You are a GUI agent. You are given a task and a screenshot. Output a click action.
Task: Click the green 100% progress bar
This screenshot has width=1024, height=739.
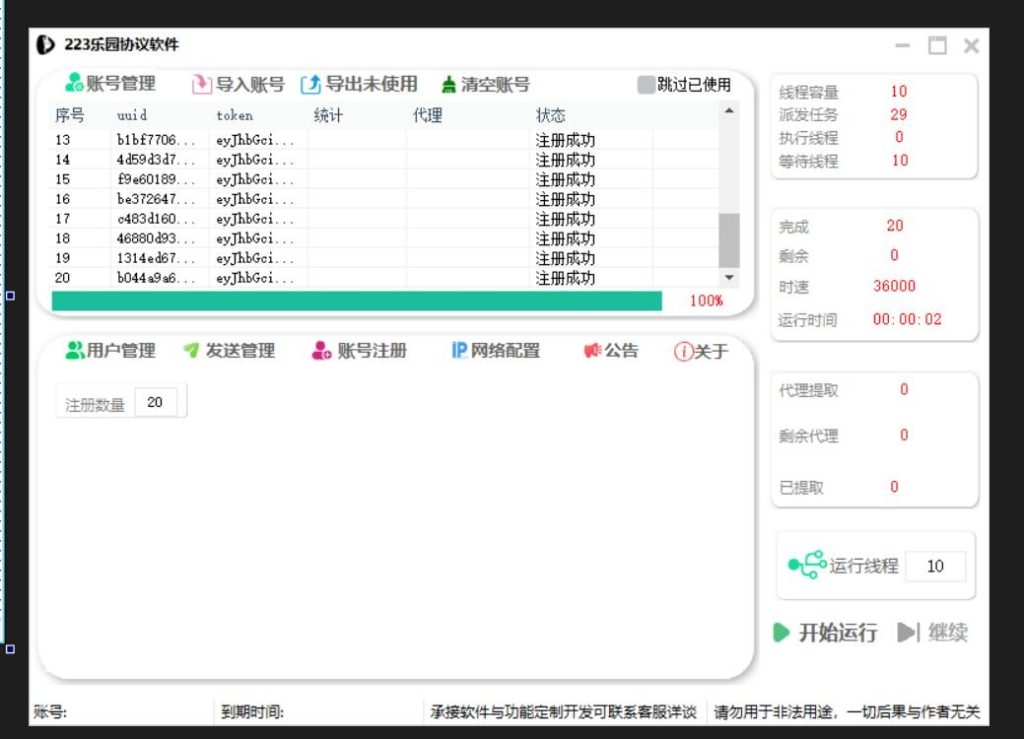[355, 300]
